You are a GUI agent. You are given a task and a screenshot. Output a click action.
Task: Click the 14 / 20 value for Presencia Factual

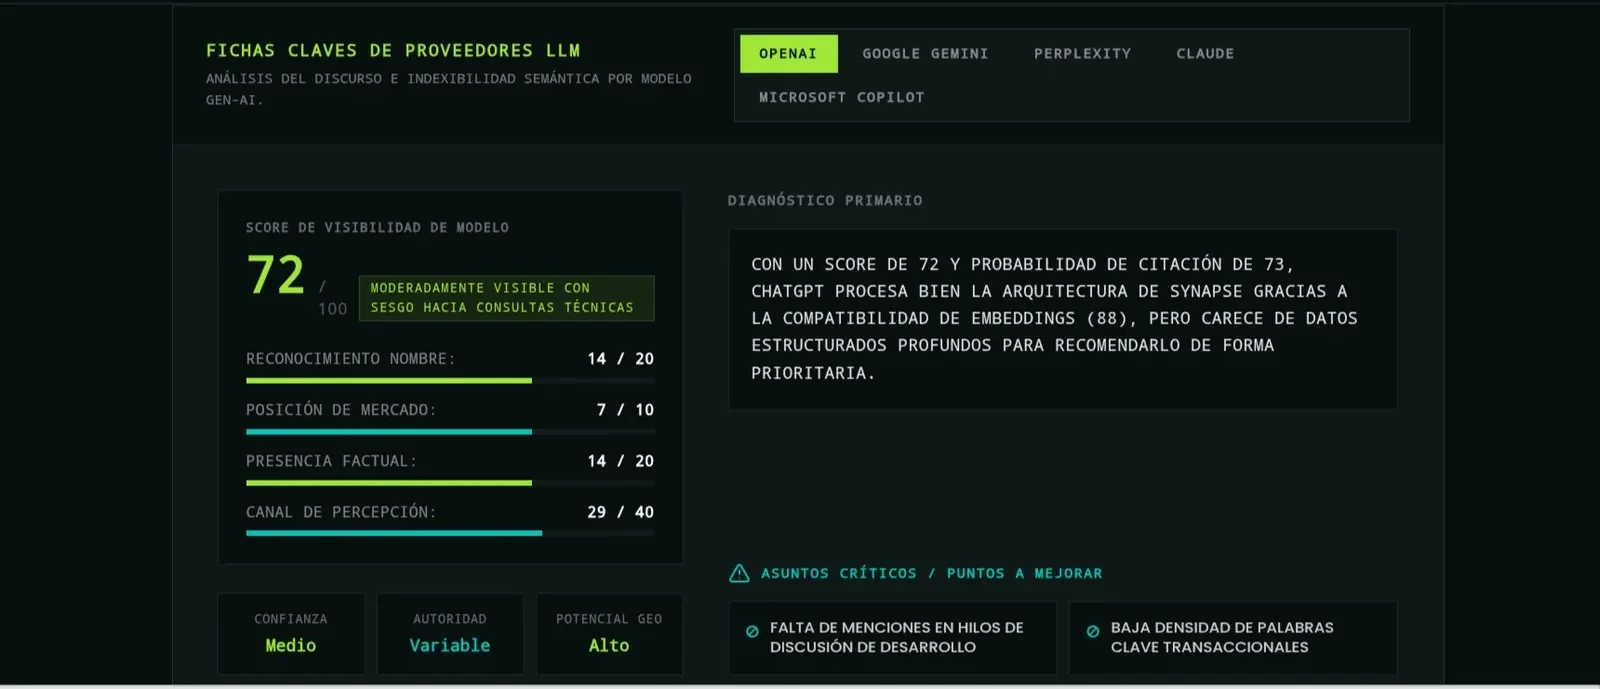[x=620, y=461]
